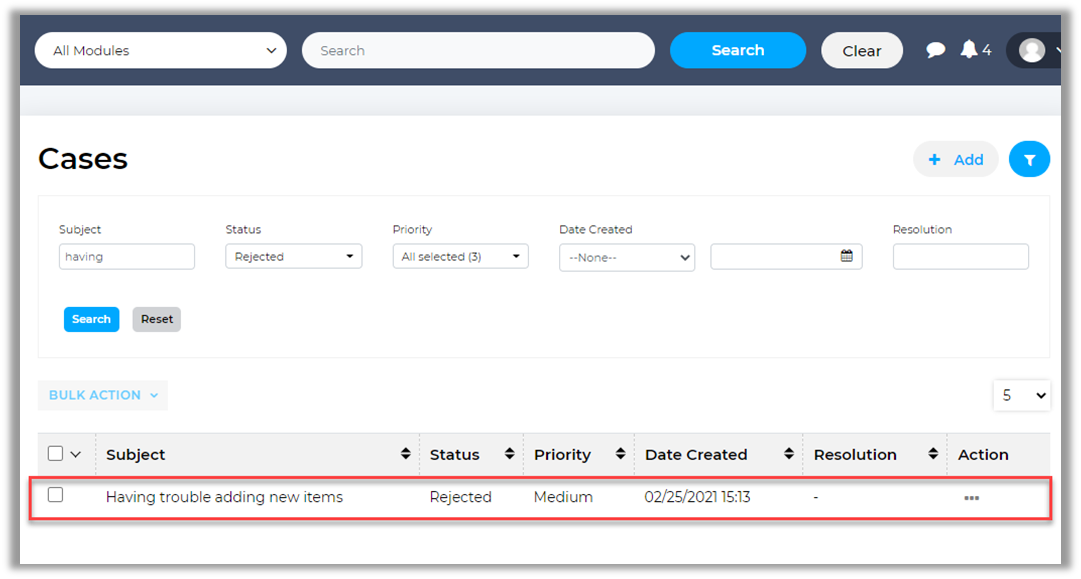Viewport: 1081px width, 579px height.
Task: Sort by Subject column arrows
Action: [405, 454]
